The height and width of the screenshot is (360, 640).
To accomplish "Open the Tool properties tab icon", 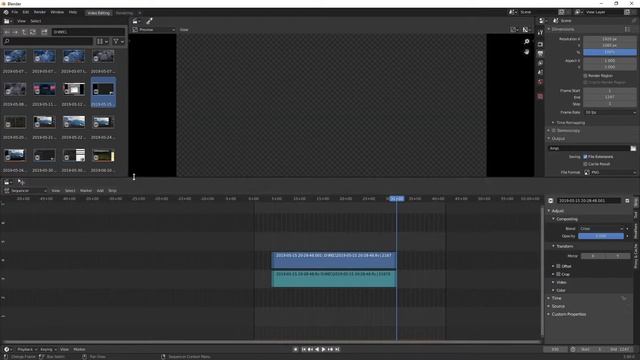I will pos(540,33).
